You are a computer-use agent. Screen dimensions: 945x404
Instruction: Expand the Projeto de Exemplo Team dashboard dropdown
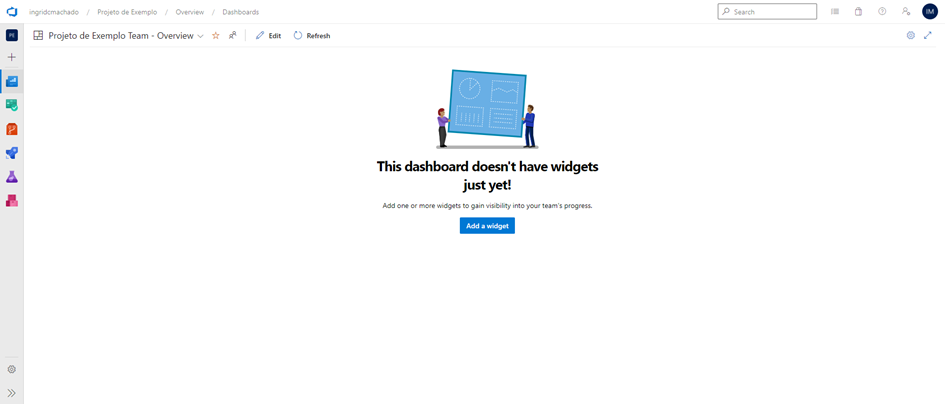pyautogui.click(x=200, y=36)
